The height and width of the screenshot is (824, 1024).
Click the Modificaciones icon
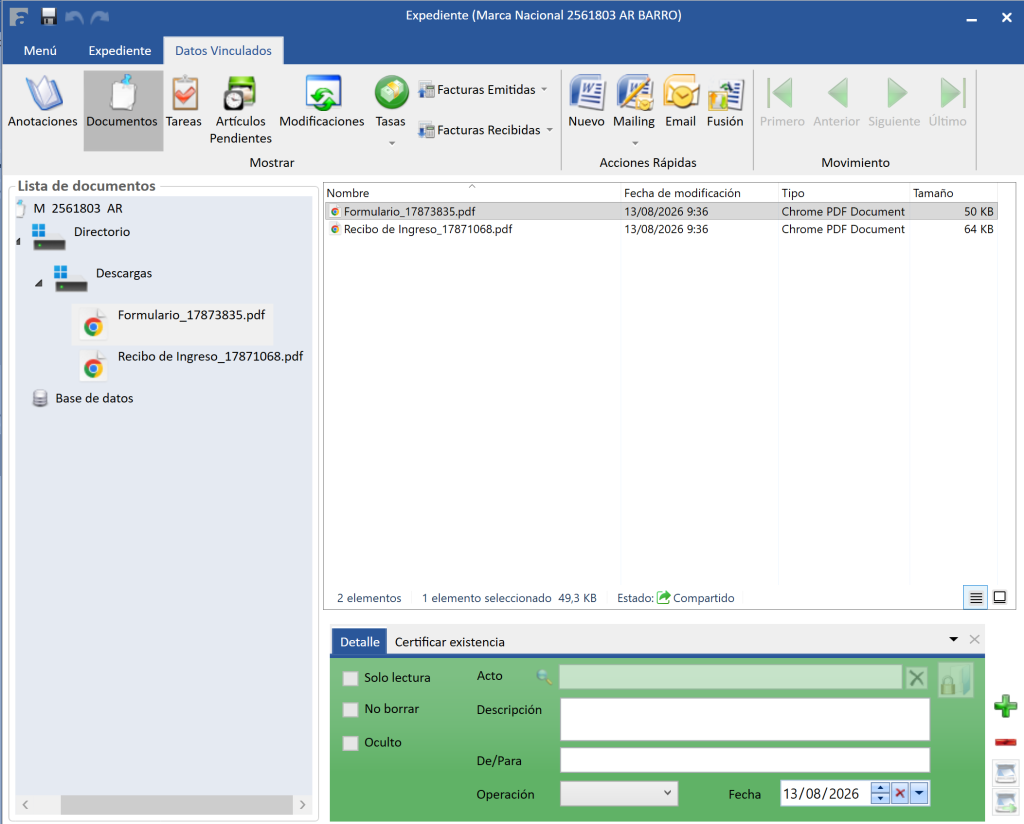coord(322,93)
